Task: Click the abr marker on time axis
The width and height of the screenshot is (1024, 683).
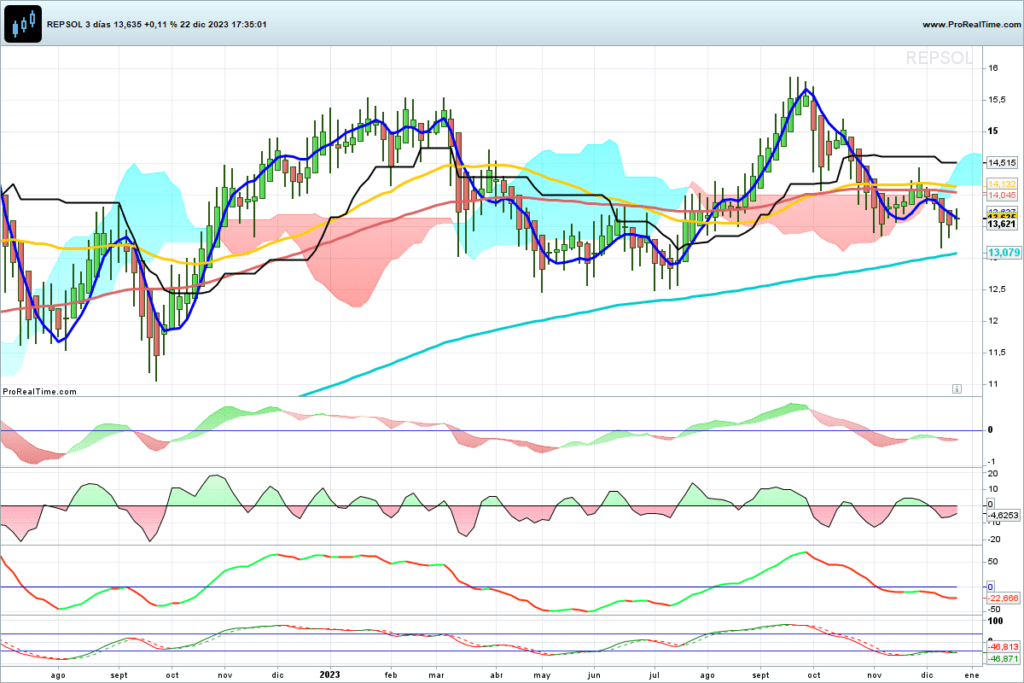Action: (x=496, y=675)
